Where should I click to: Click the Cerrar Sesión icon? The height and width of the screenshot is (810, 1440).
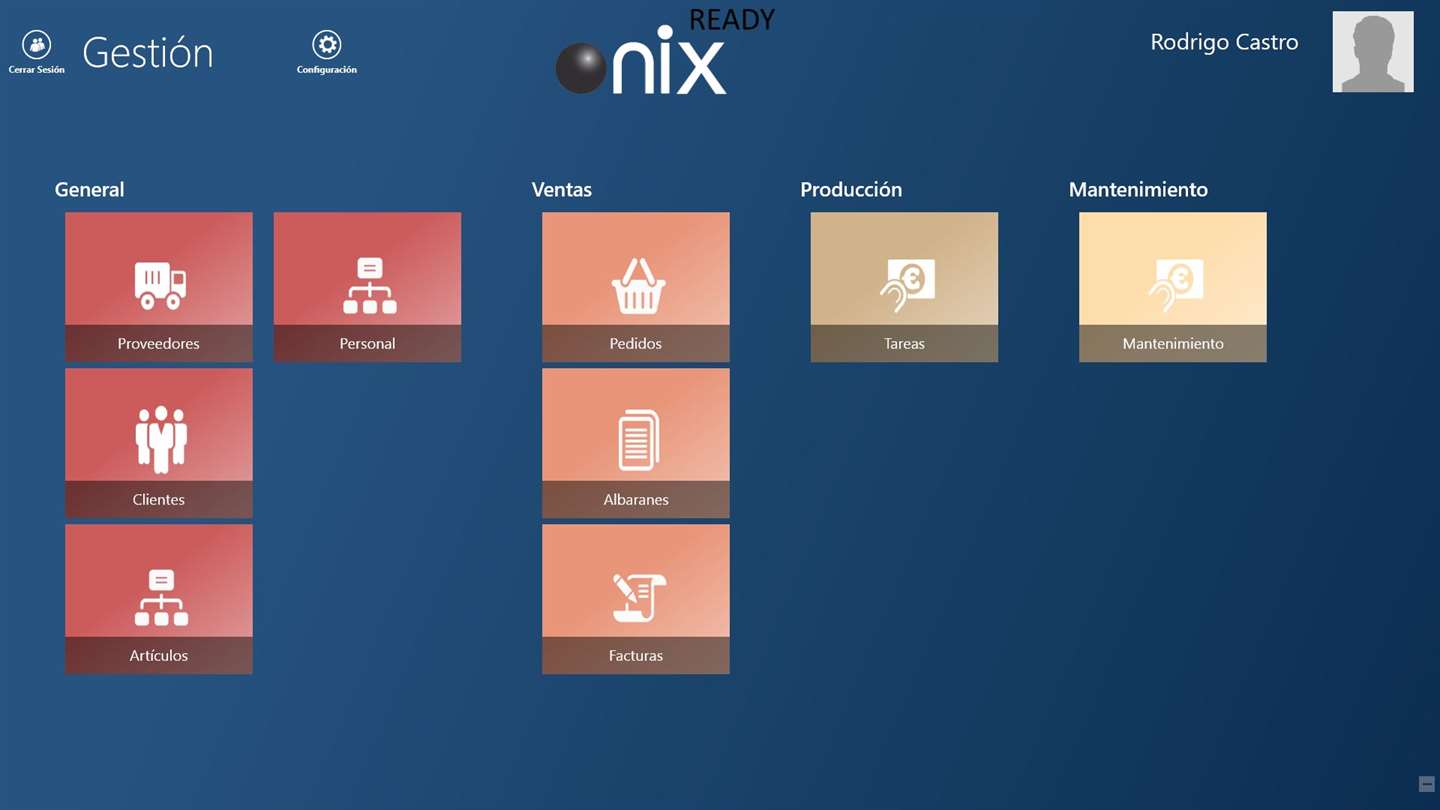pyautogui.click(x=37, y=45)
